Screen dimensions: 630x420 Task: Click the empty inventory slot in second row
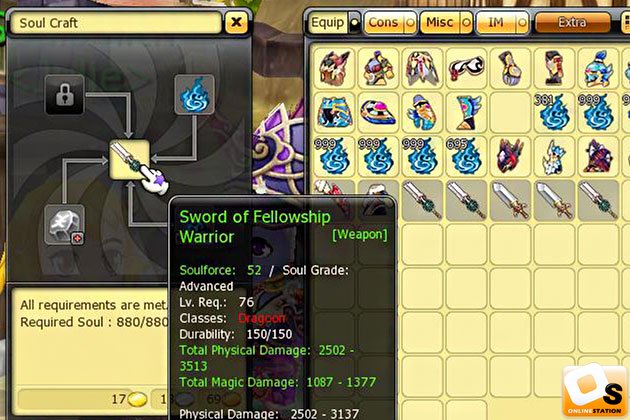510,113
